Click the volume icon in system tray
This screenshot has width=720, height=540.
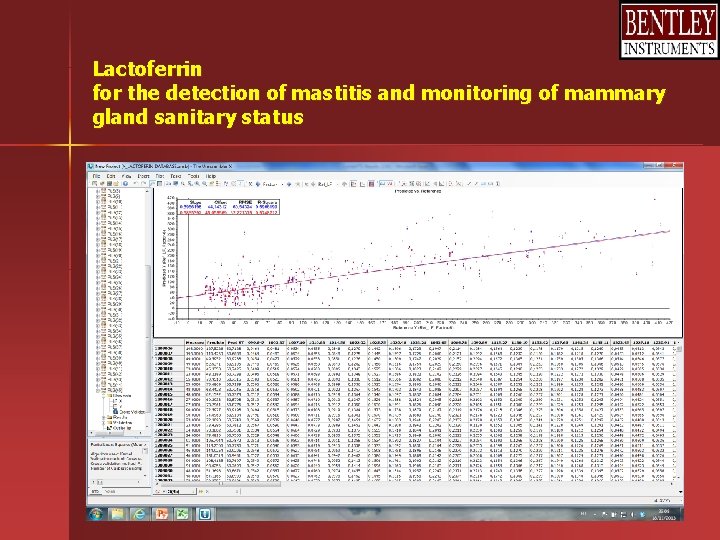(x=633, y=514)
